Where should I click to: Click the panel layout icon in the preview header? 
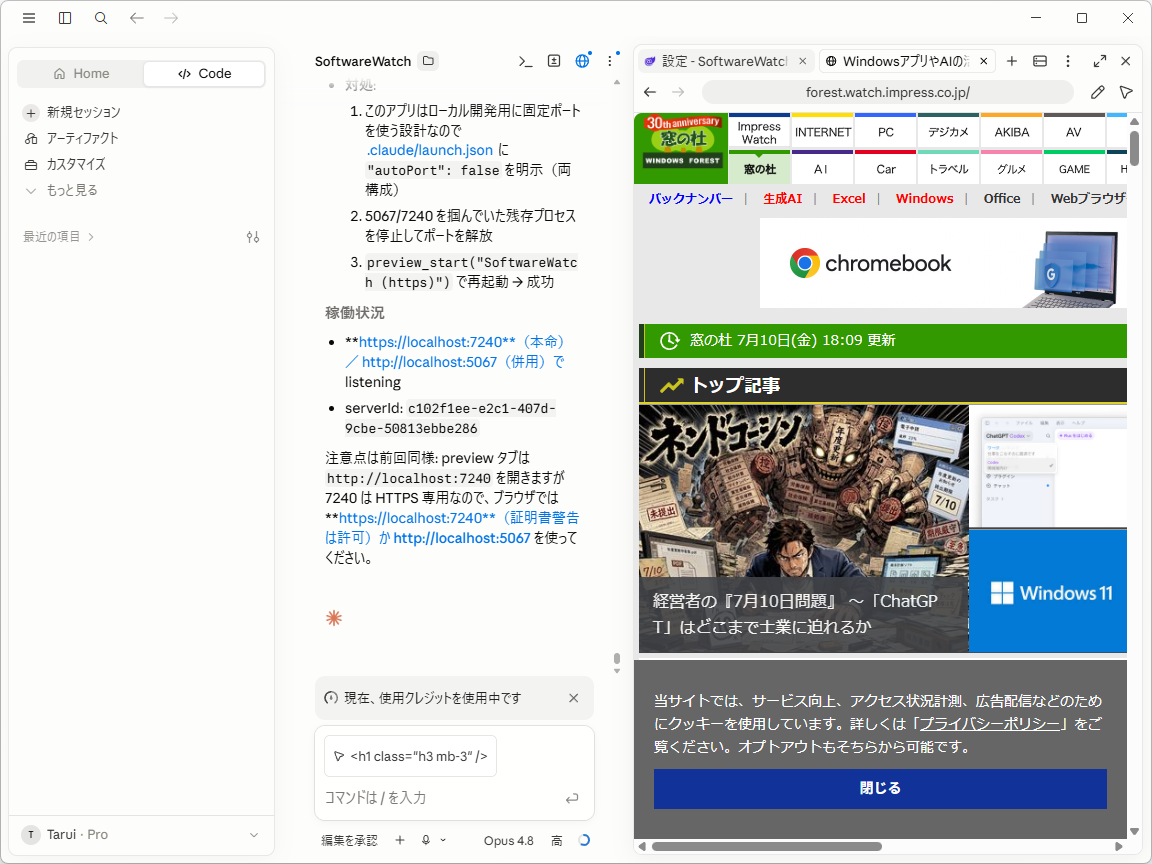coord(1040,61)
